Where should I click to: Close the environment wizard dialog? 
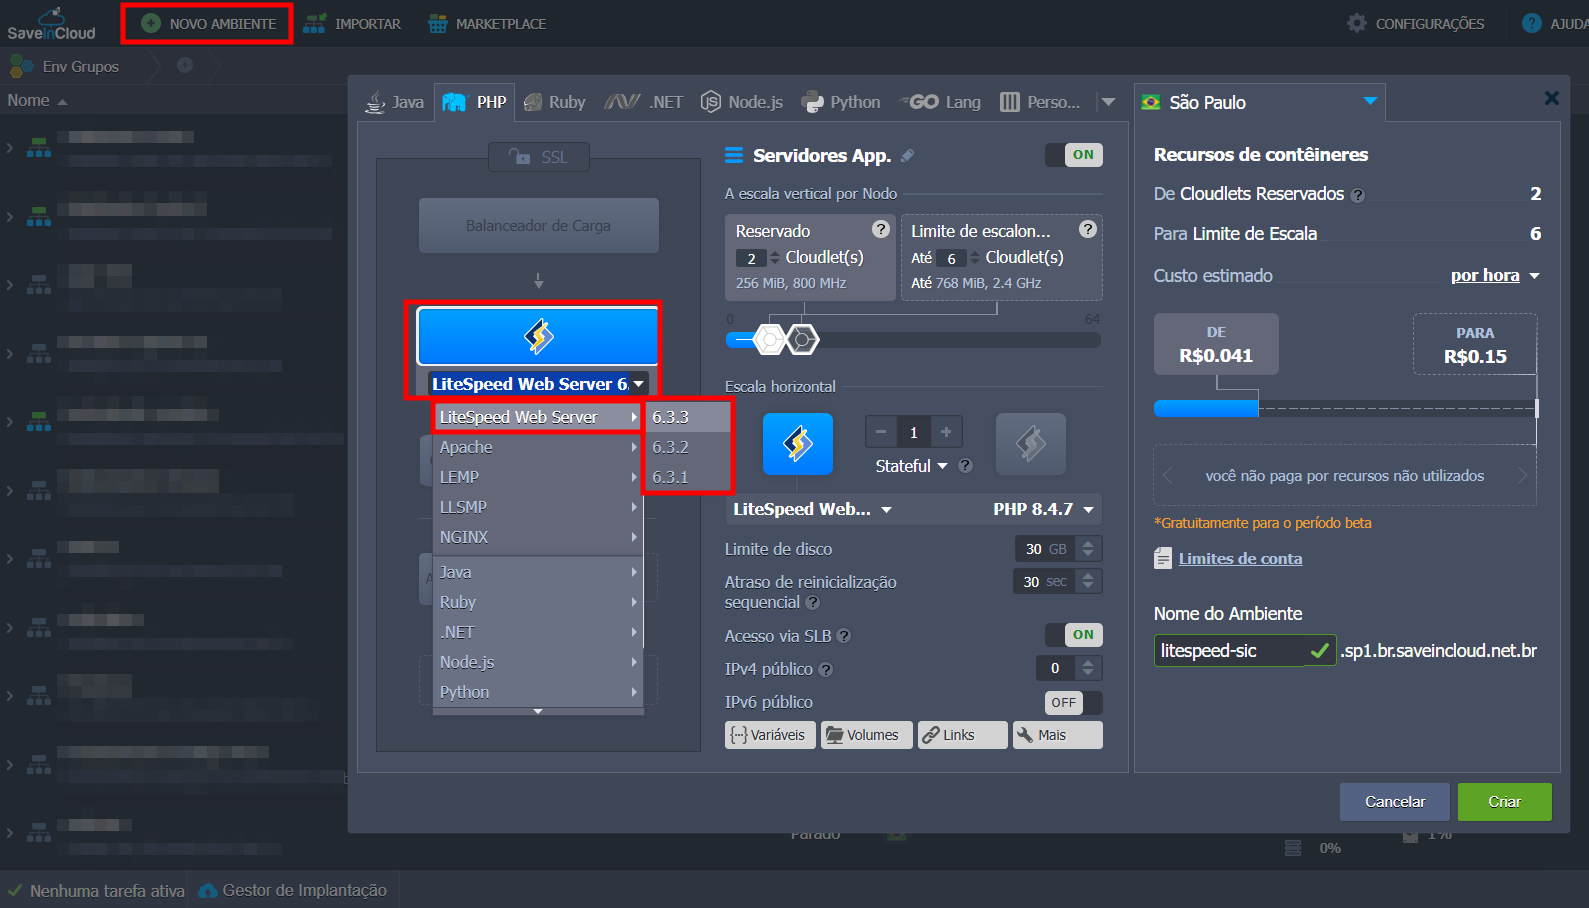(x=1551, y=98)
